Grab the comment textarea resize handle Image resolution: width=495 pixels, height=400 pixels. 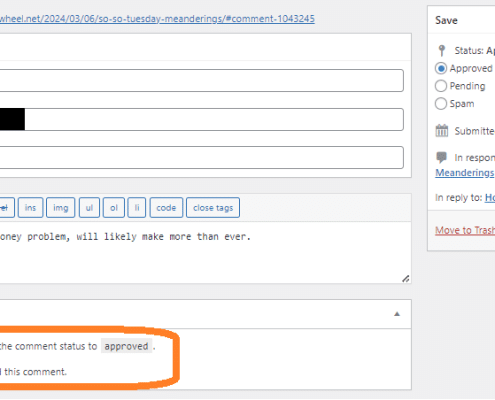tap(405, 279)
